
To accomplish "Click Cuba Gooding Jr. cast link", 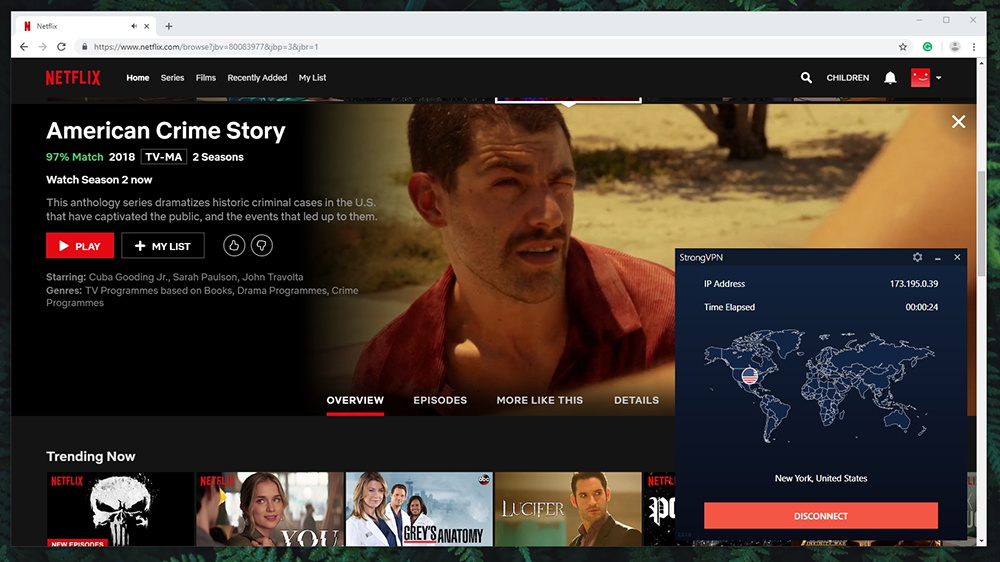I will click(129, 277).
